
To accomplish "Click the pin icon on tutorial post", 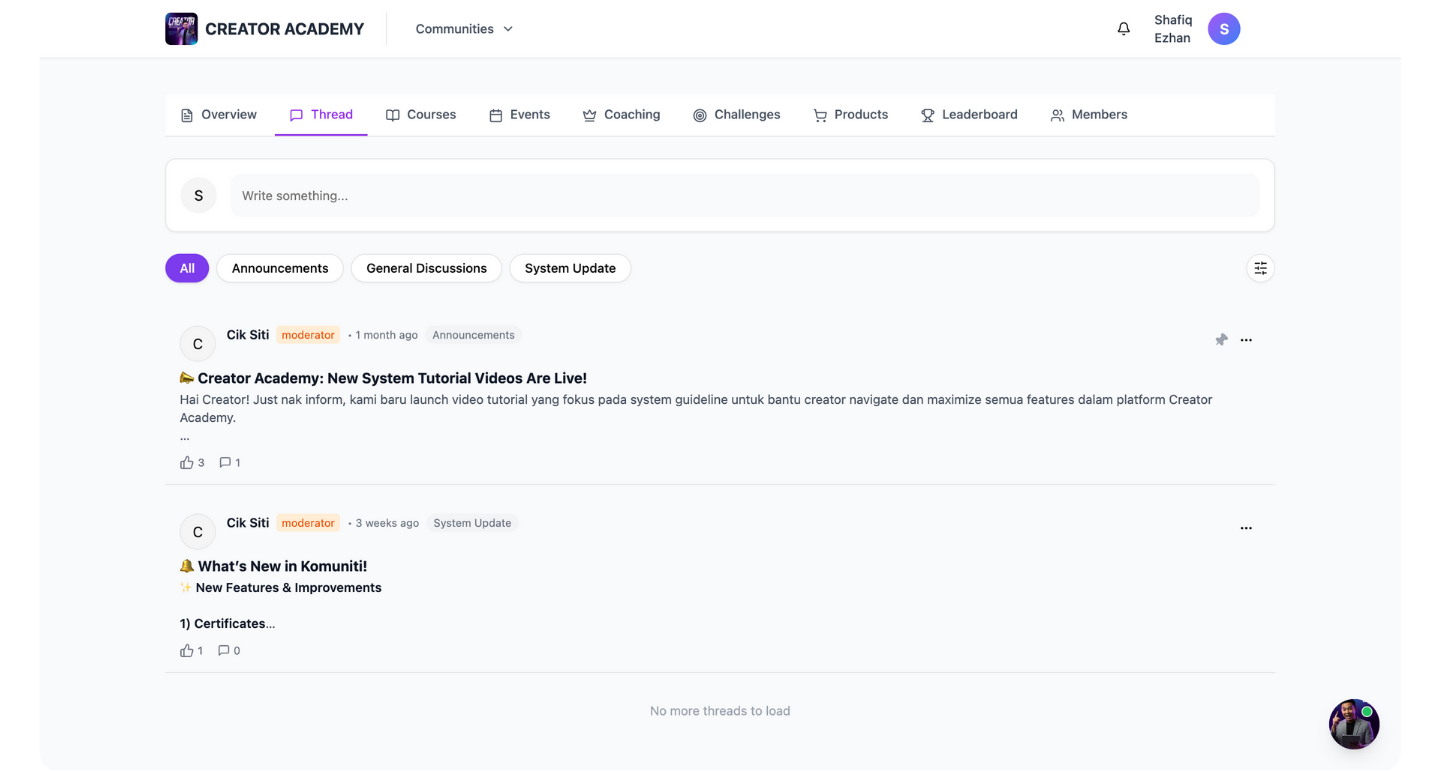I will pyautogui.click(x=1221, y=340).
